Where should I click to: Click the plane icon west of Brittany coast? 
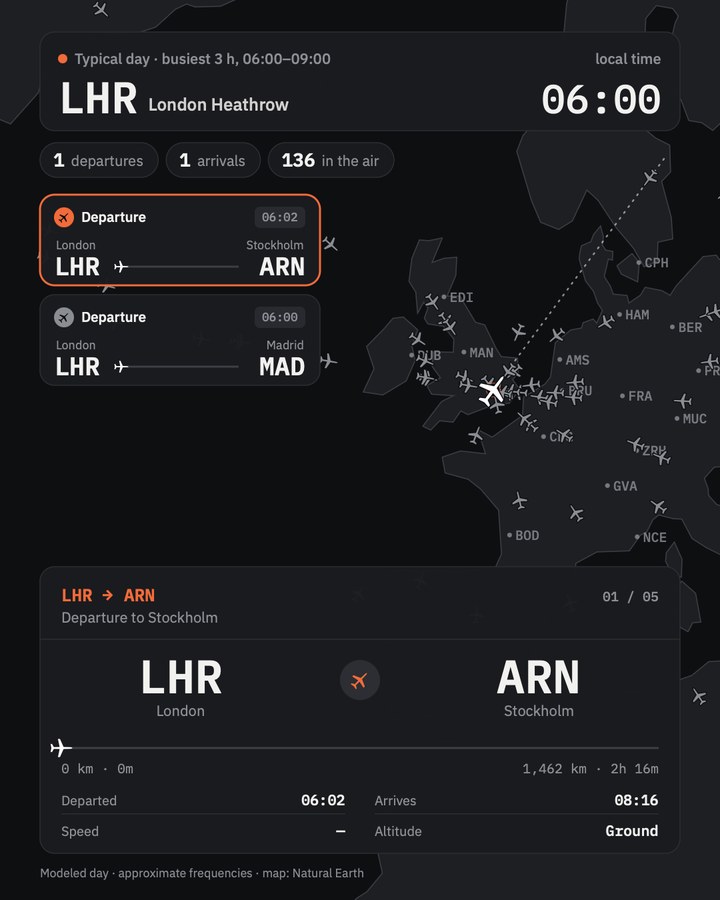point(475,436)
